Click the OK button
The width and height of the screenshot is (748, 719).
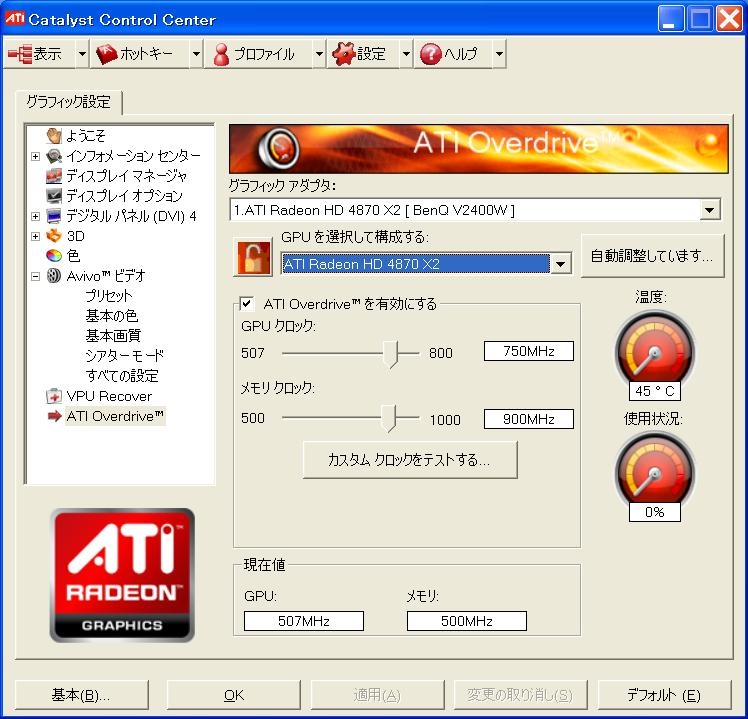tap(234, 695)
